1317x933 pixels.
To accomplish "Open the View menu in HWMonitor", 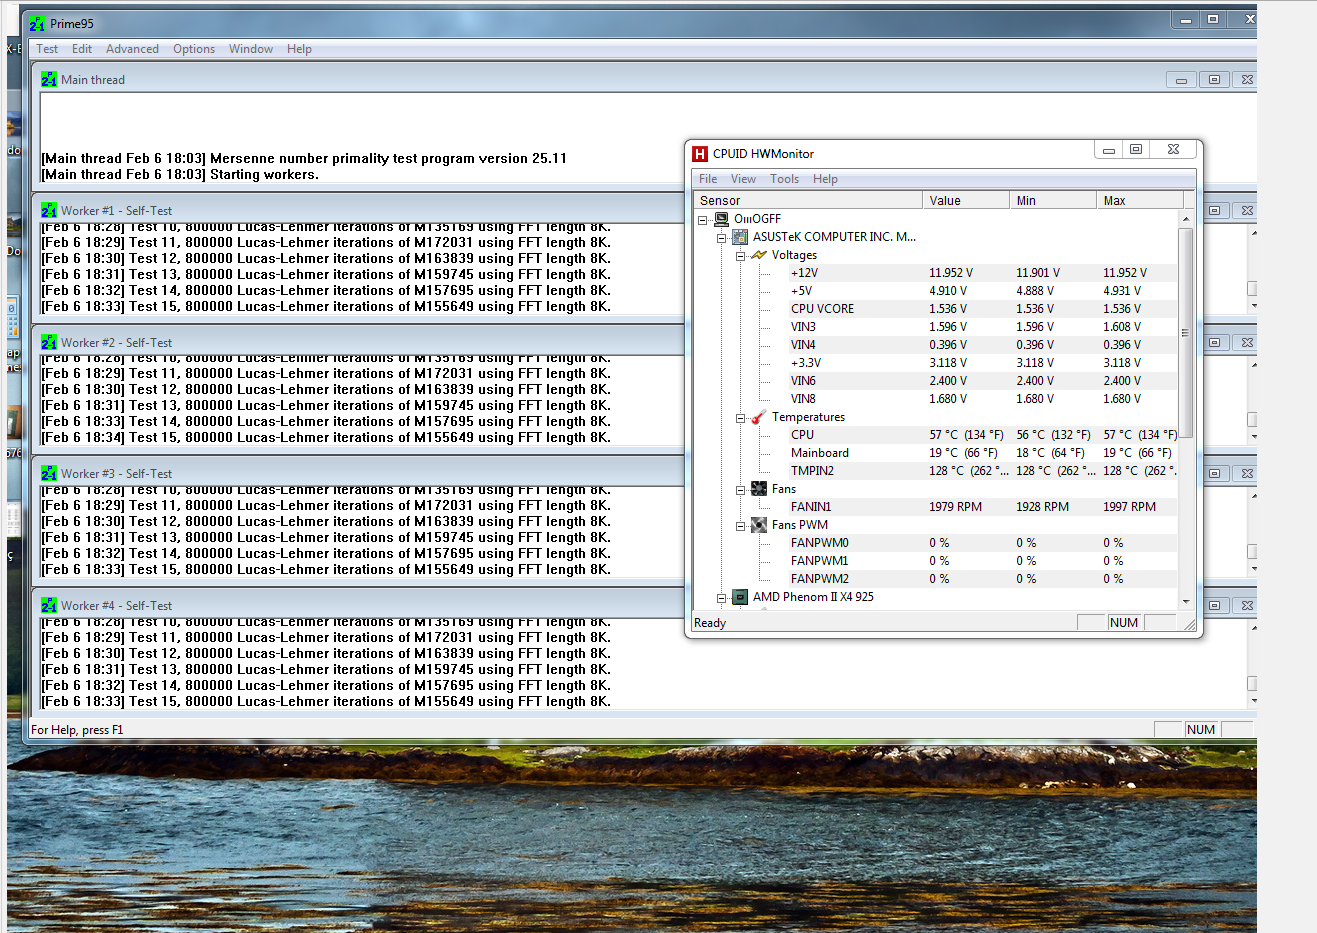I will [x=743, y=179].
